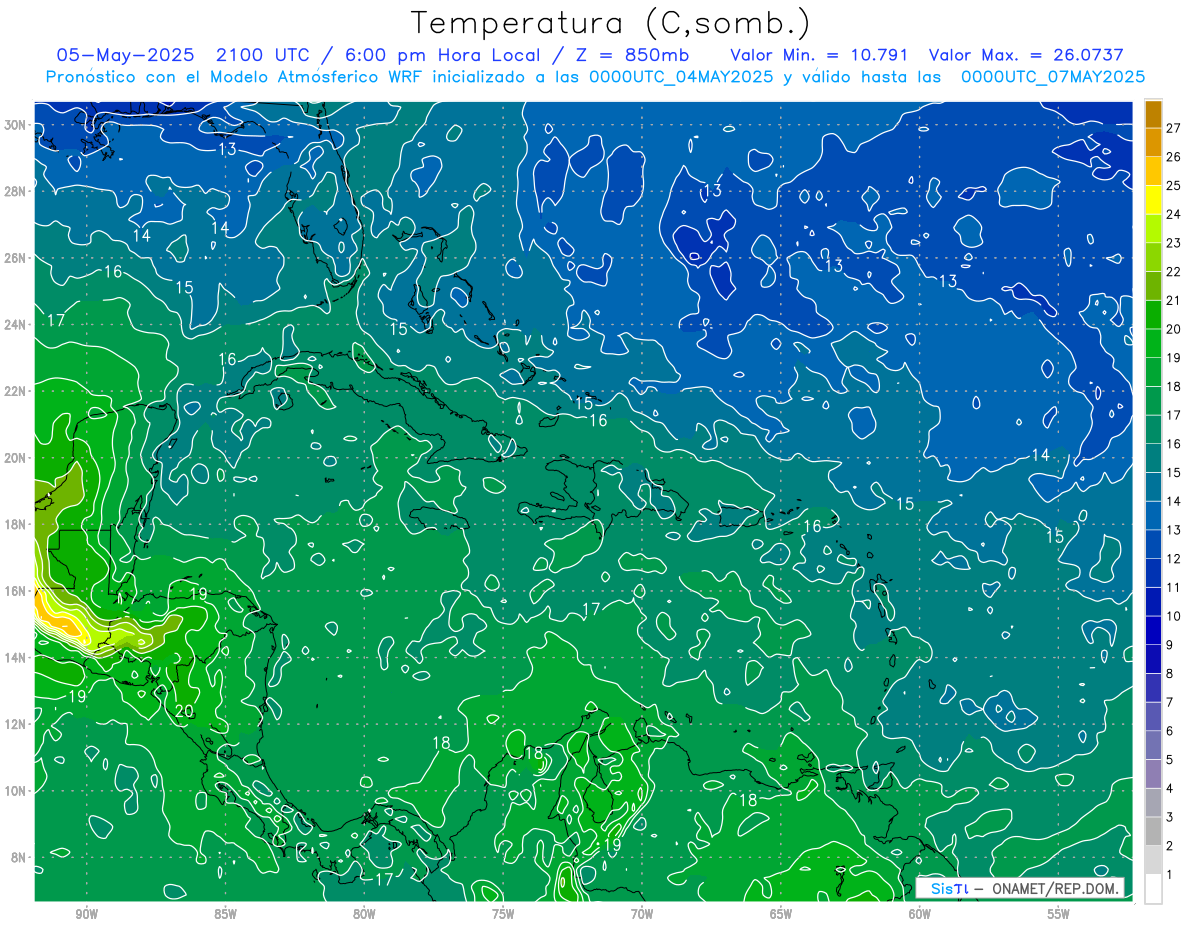Click the legend scale label "21"
1200x927 pixels.
pyautogui.click(x=1174, y=300)
